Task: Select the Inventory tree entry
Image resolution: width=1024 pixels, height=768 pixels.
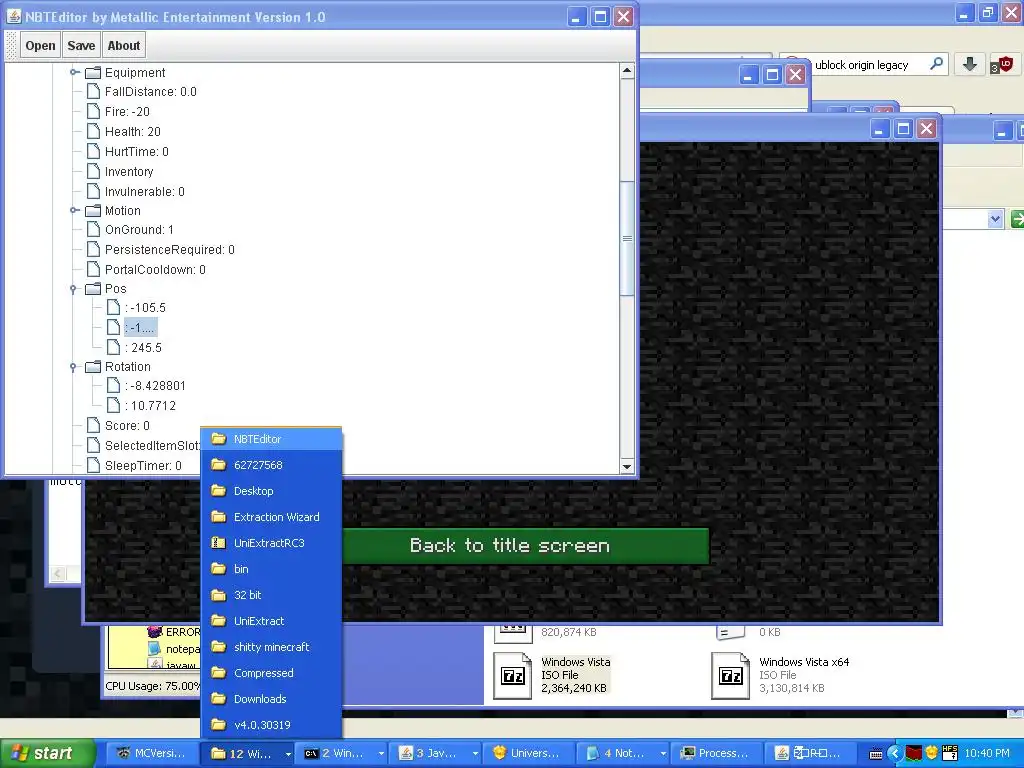Action: point(129,172)
